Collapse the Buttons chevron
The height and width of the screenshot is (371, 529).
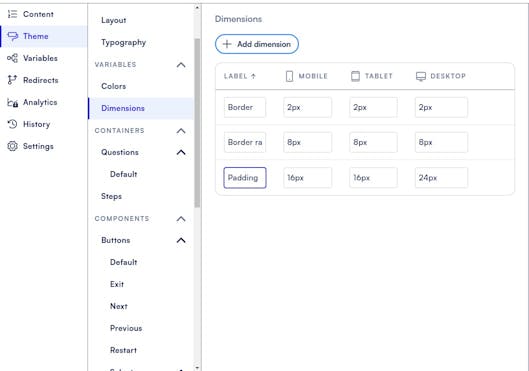181,240
